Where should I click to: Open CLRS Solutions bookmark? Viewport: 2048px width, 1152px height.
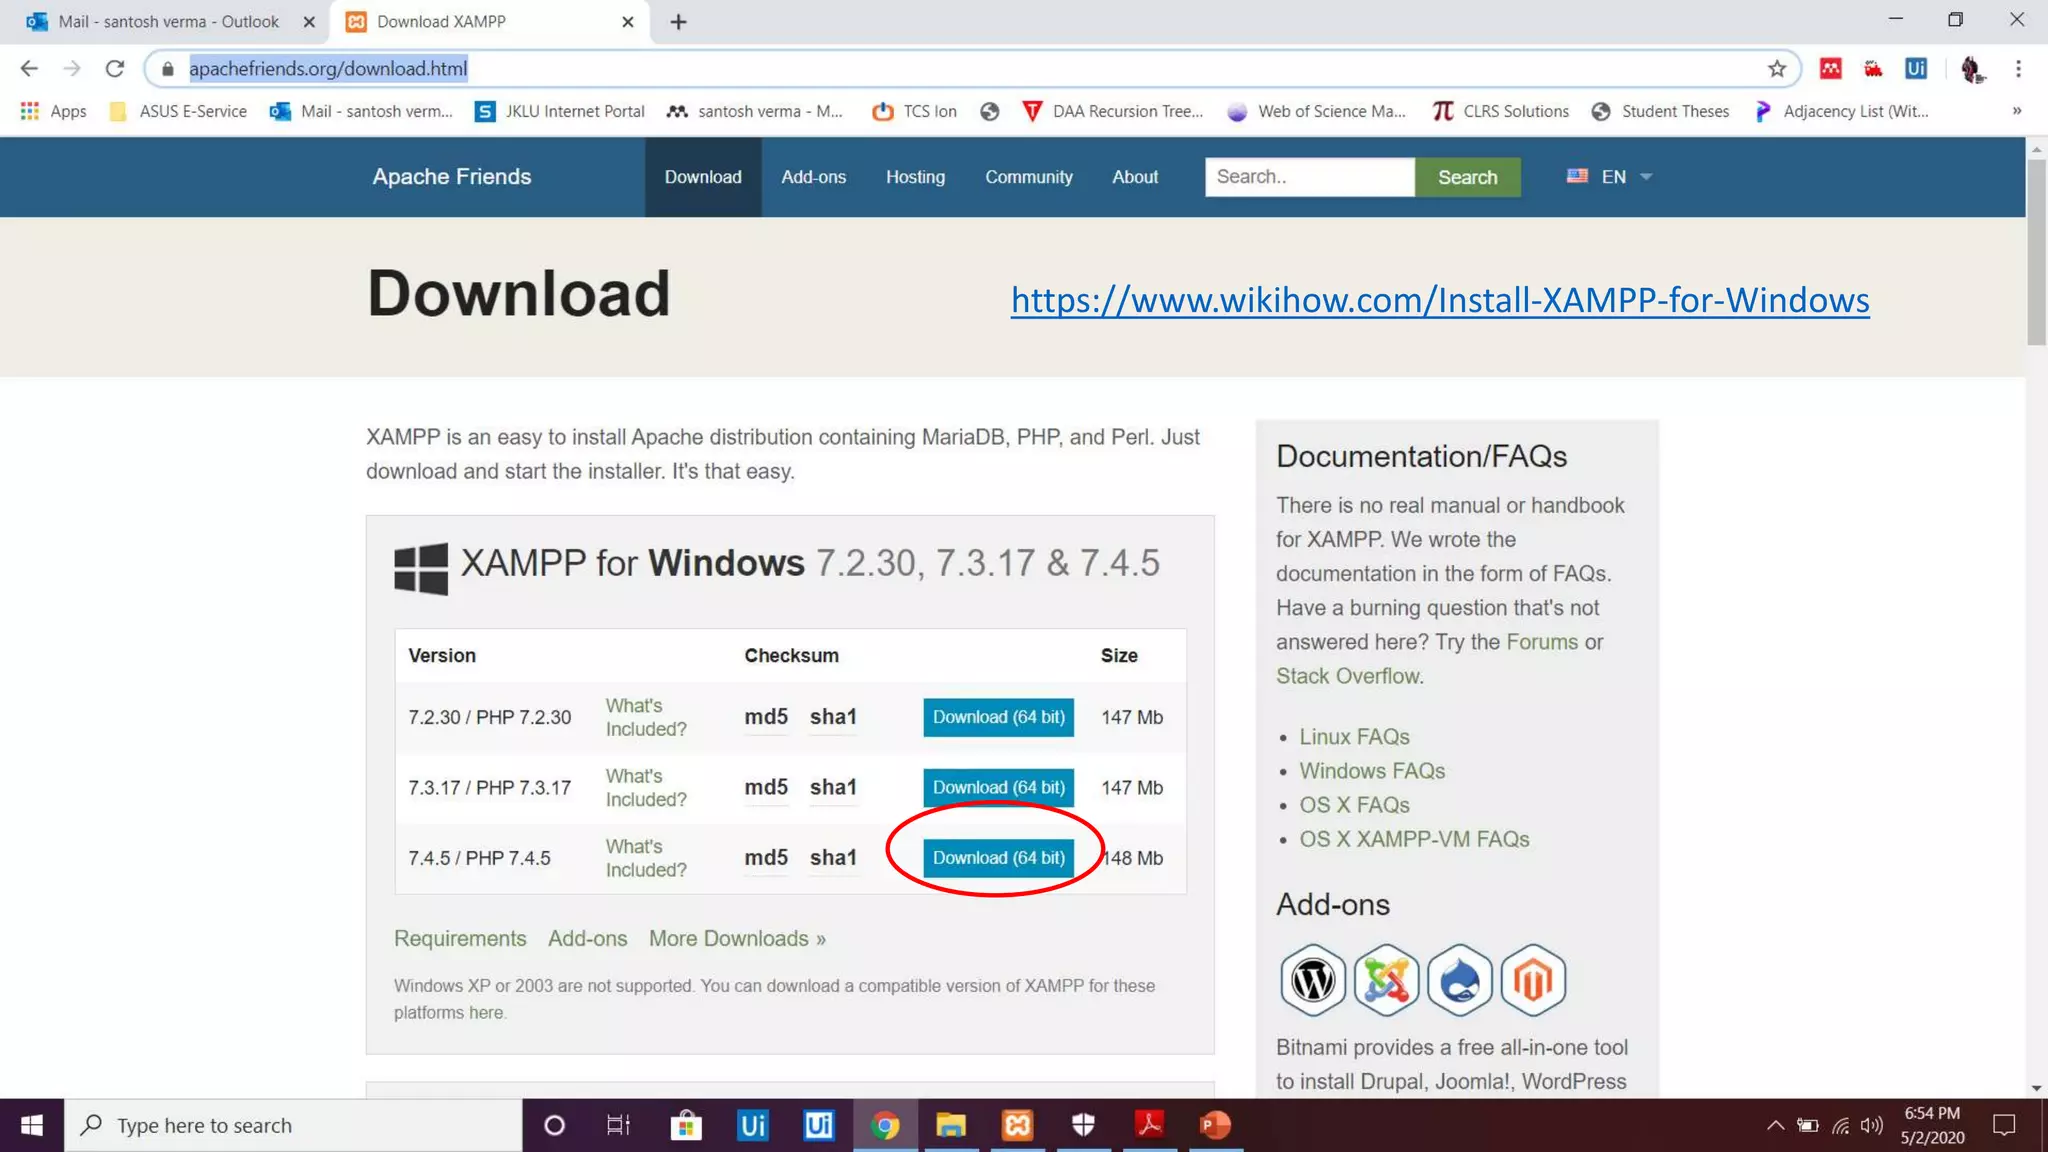tap(1500, 111)
